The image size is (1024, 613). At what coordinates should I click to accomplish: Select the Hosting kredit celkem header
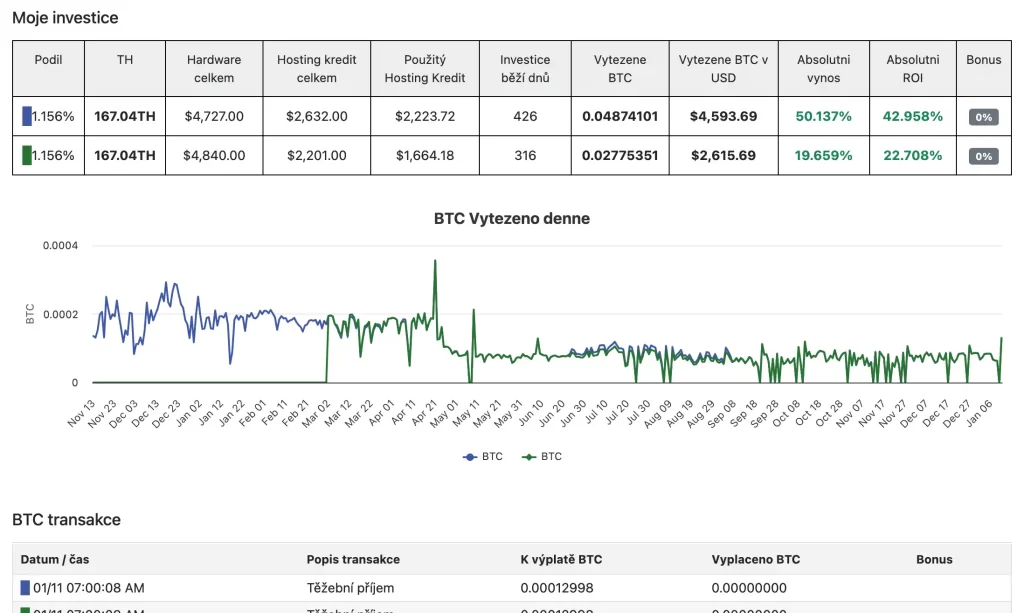[317, 69]
